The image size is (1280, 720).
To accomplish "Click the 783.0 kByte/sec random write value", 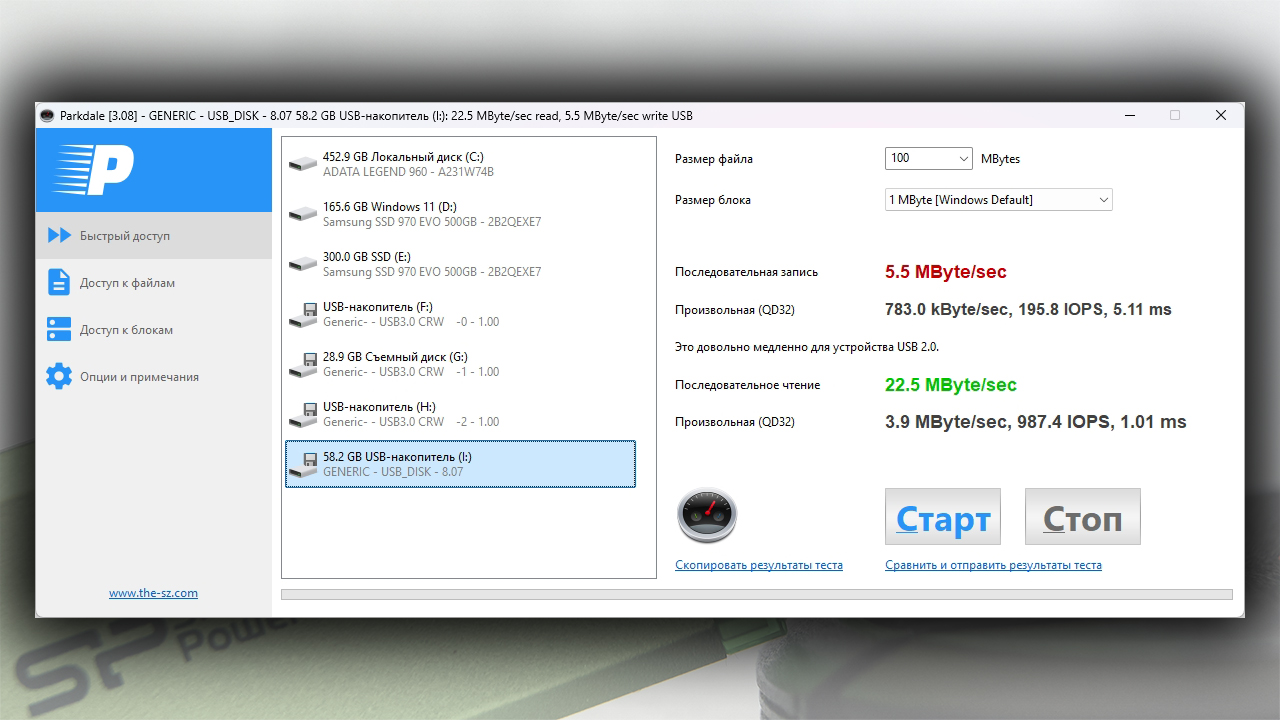I will 1028,310.
